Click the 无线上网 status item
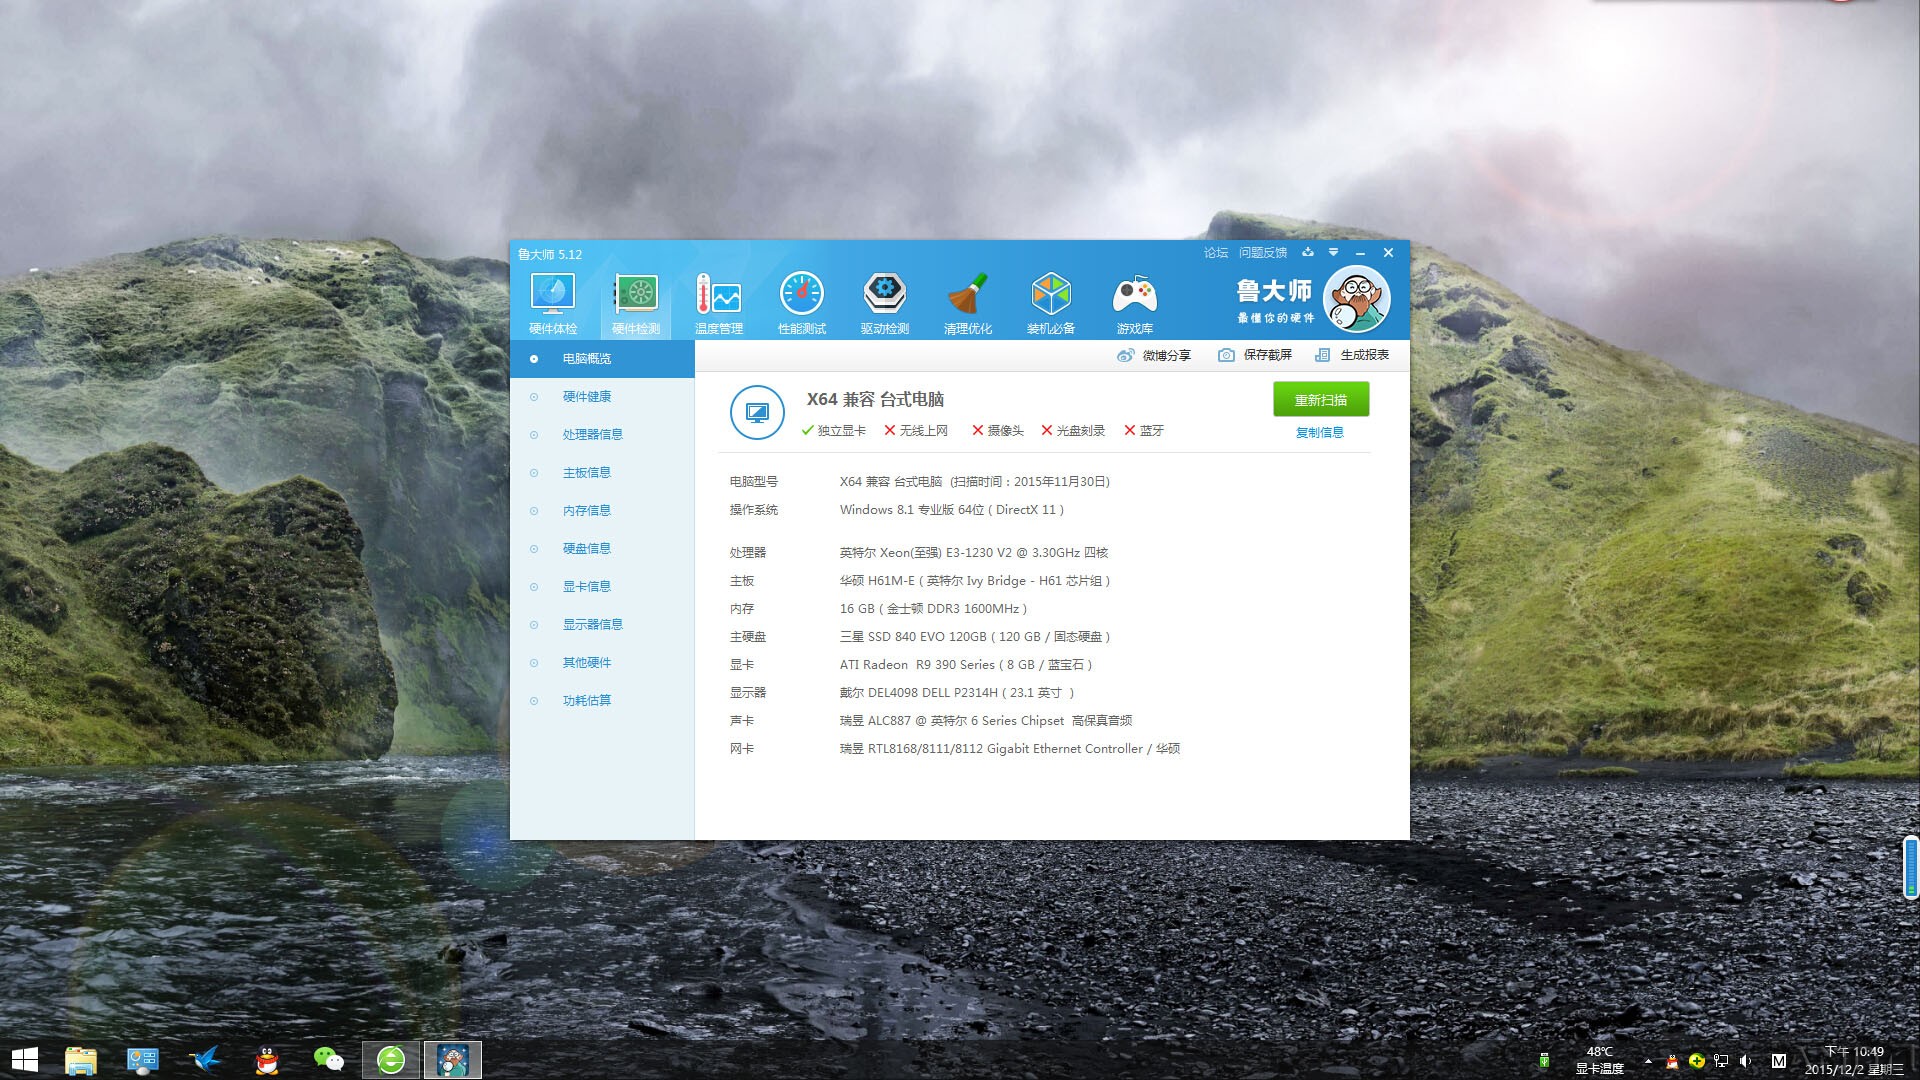 tap(915, 430)
